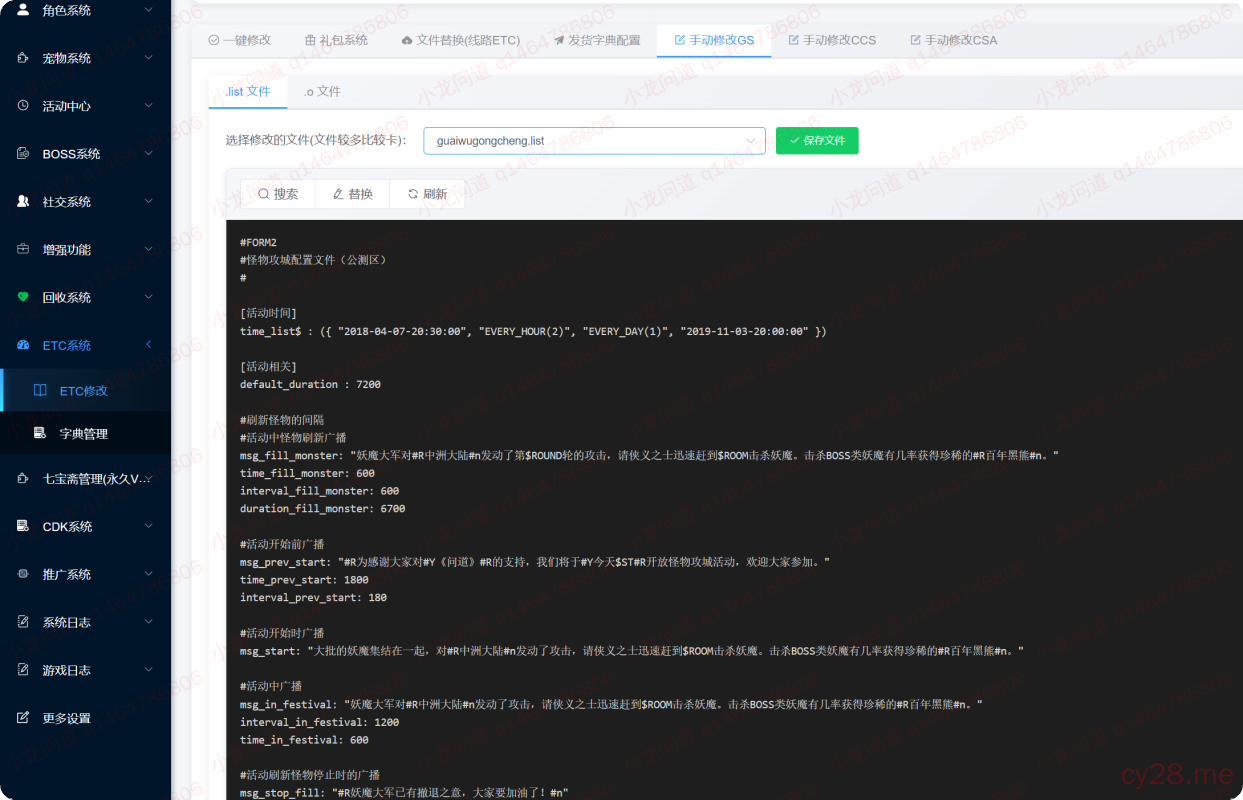Select the 替换 tool above the editor

click(x=351, y=194)
